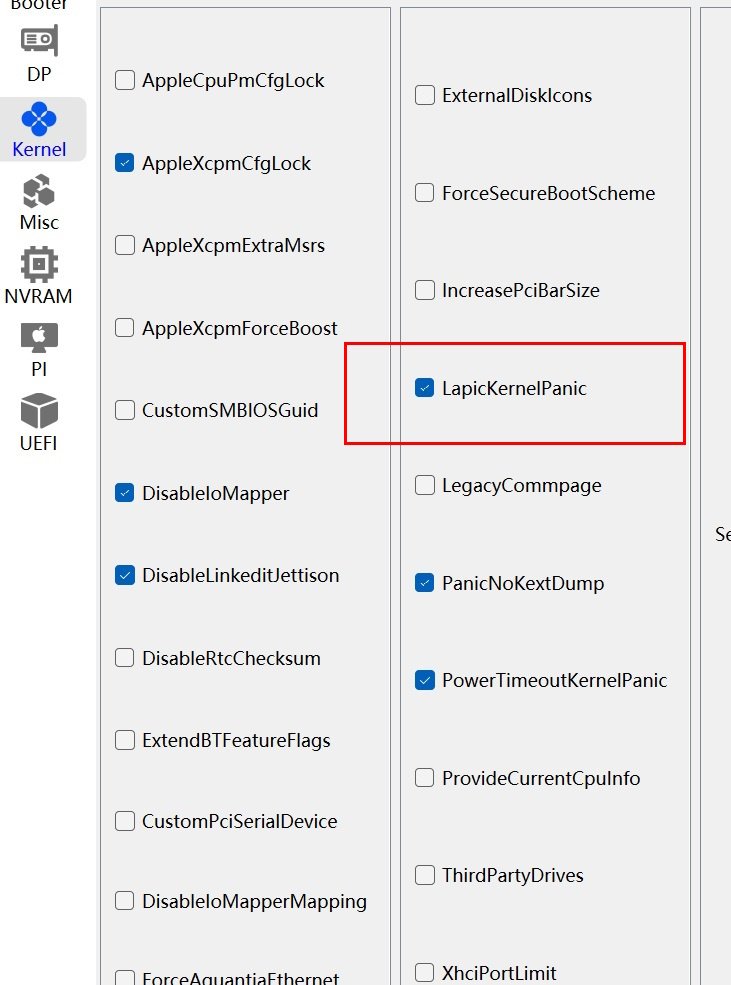
Task: Enable the IncreasePciBarSize checkbox
Action: 425,291
